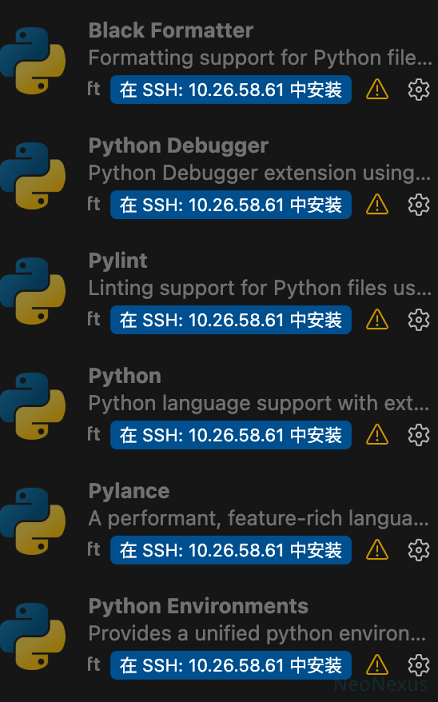The image size is (438, 702).
Task: Open Pylint's manage gear icon
Action: (419, 320)
